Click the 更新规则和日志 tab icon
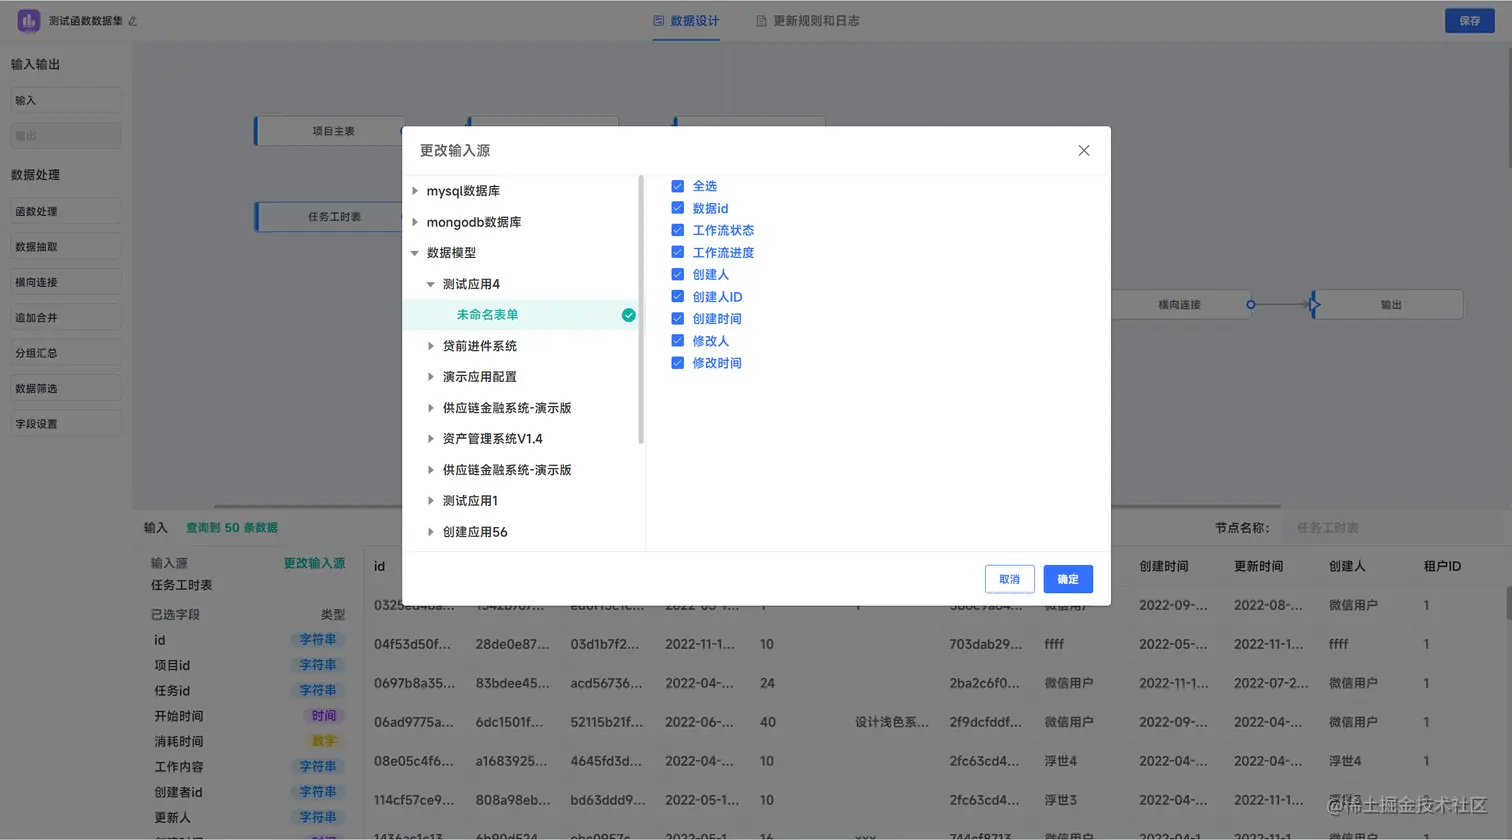1512x840 pixels. tap(761, 20)
